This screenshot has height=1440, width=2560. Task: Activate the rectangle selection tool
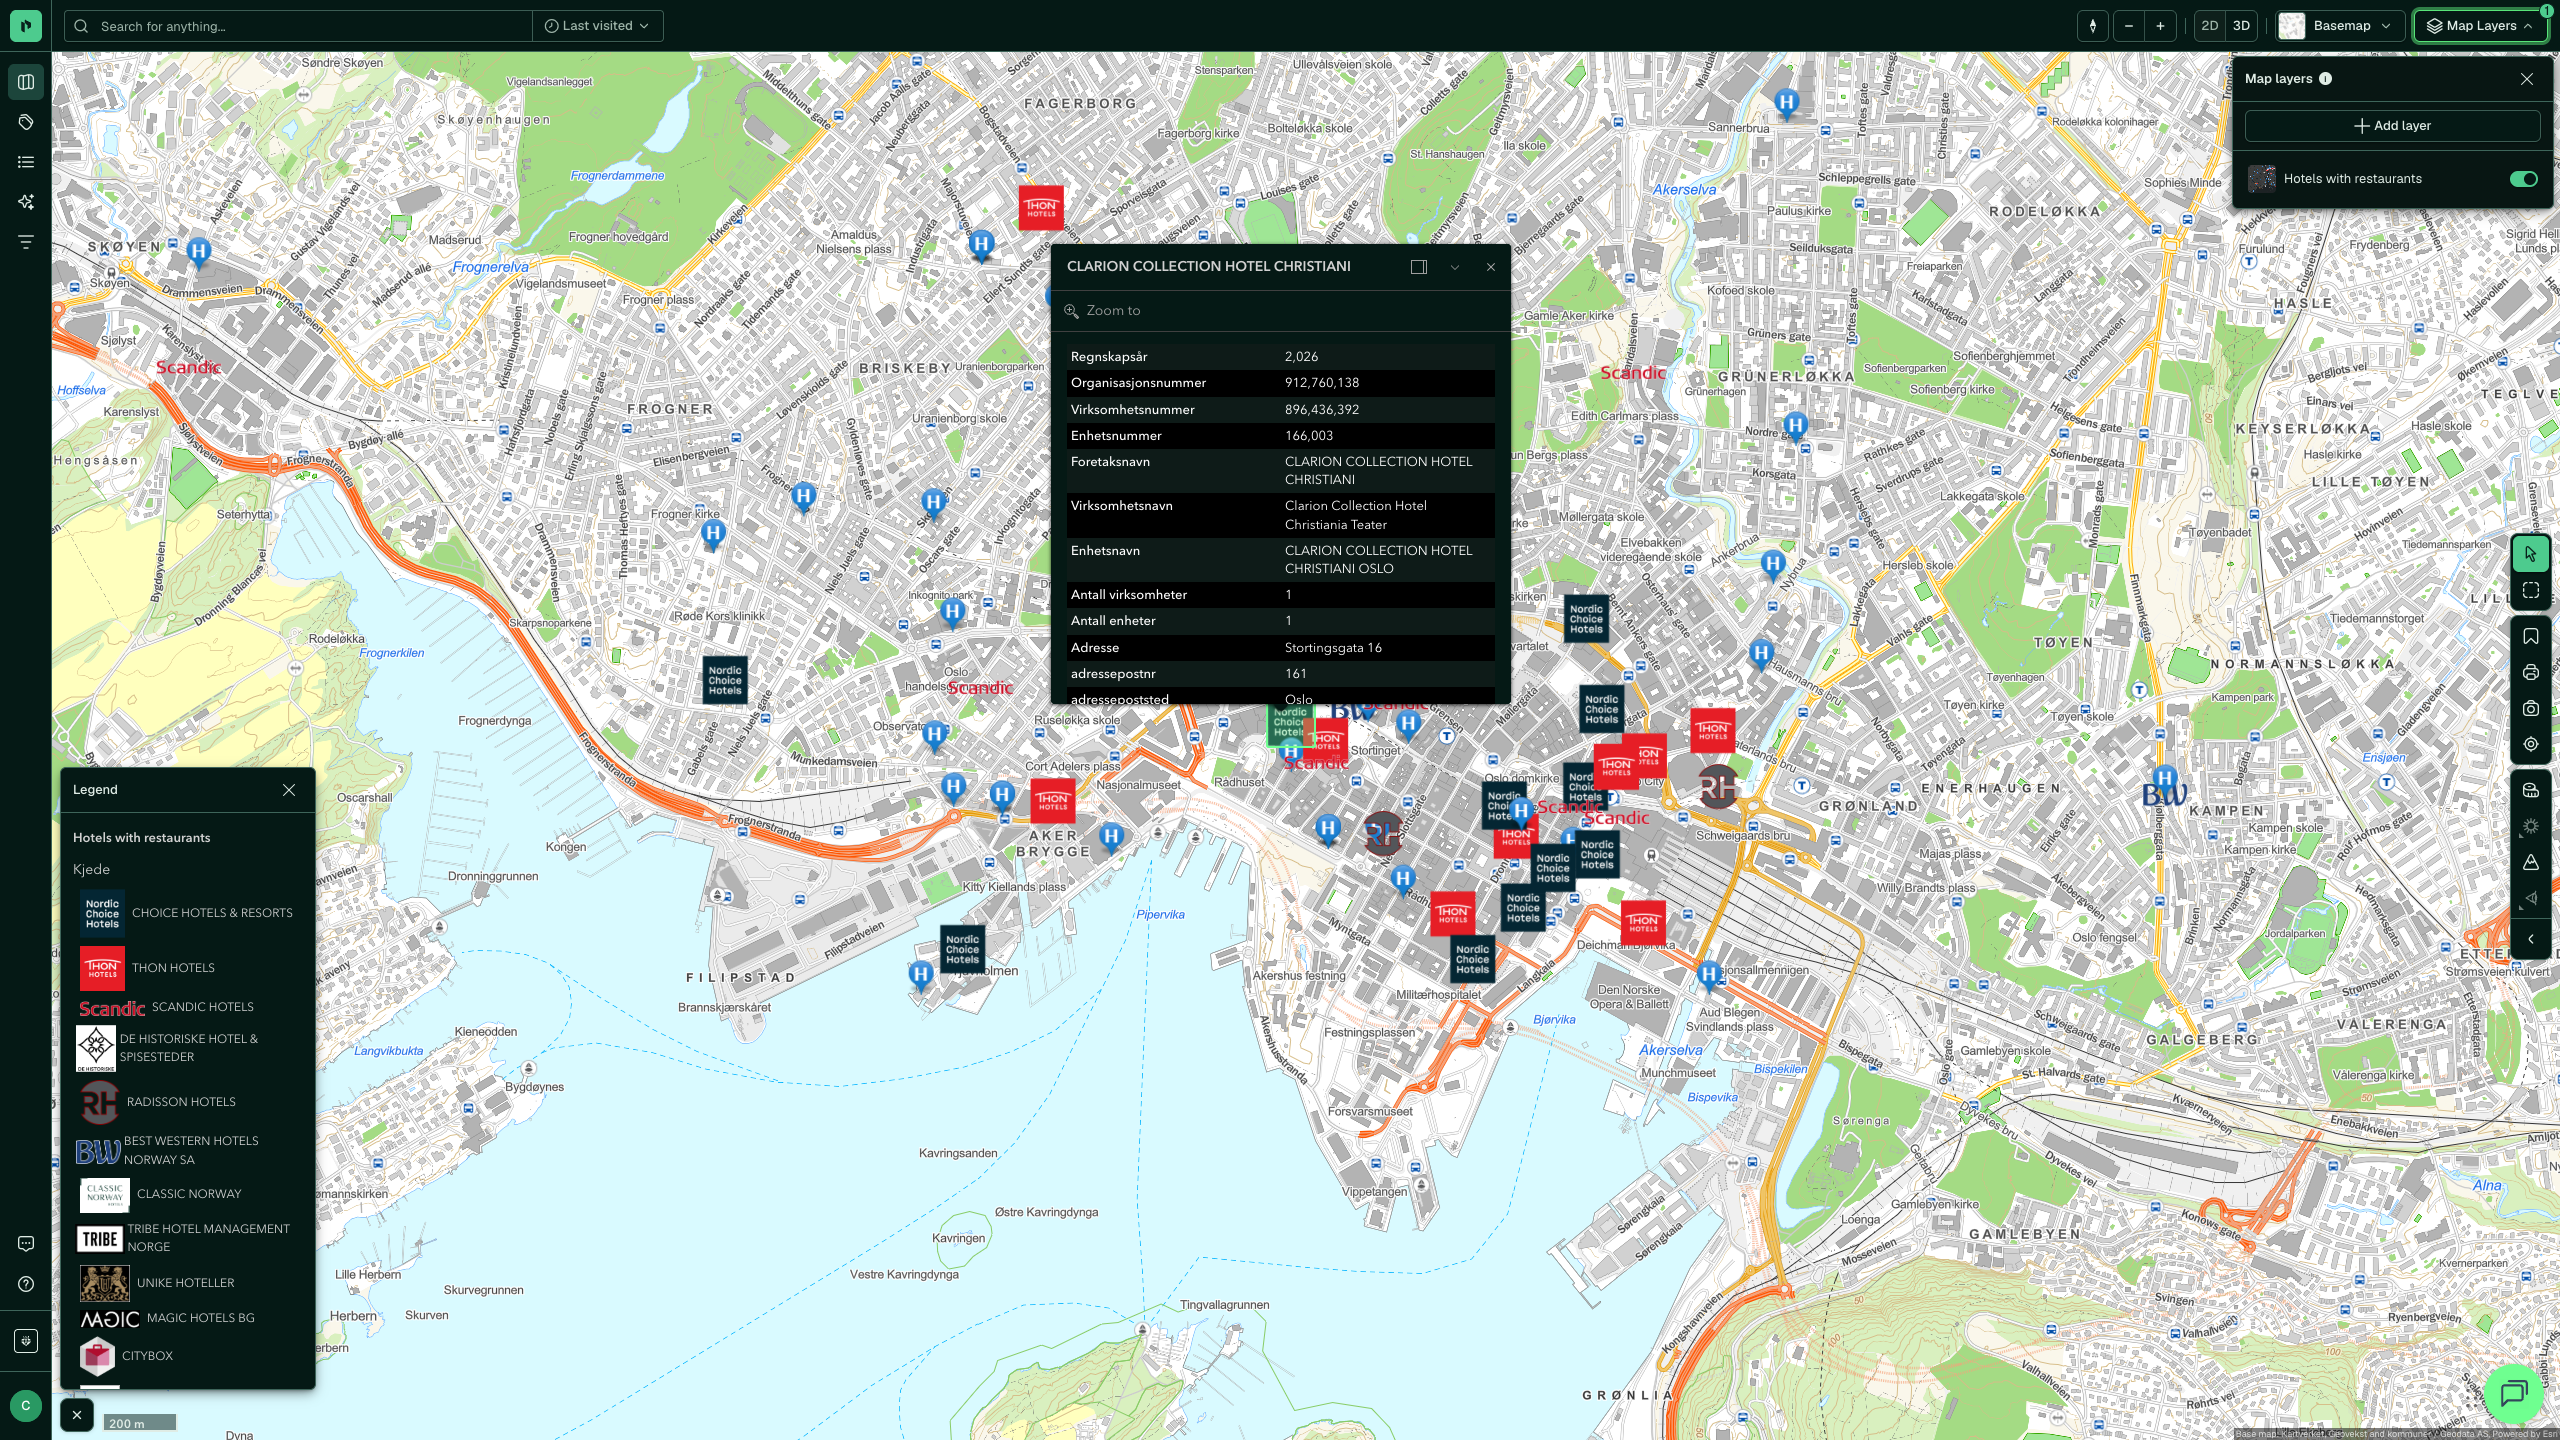(x=2530, y=591)
